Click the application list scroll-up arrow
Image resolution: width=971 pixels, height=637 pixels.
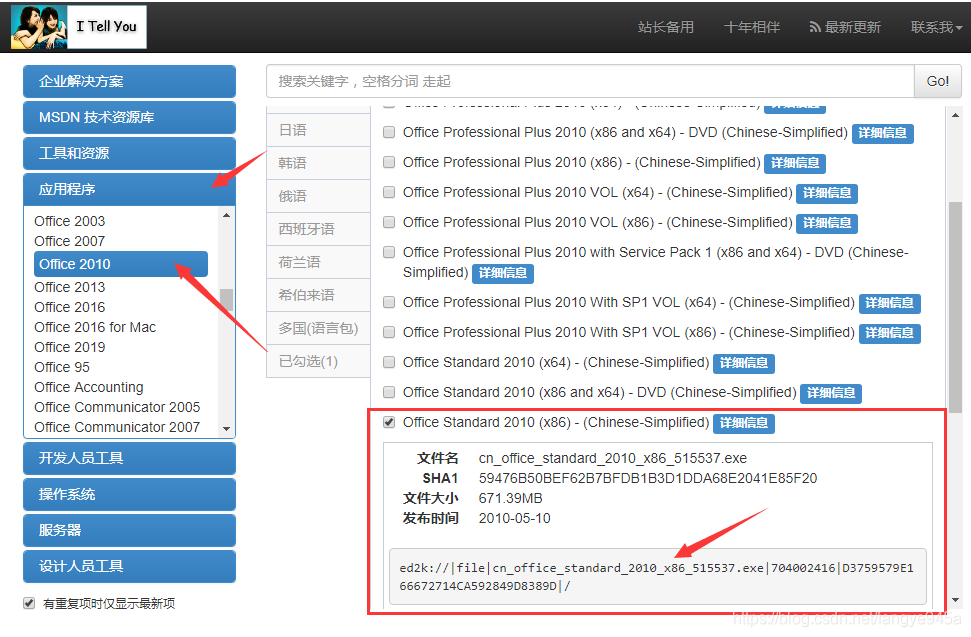tap(227, 215)
